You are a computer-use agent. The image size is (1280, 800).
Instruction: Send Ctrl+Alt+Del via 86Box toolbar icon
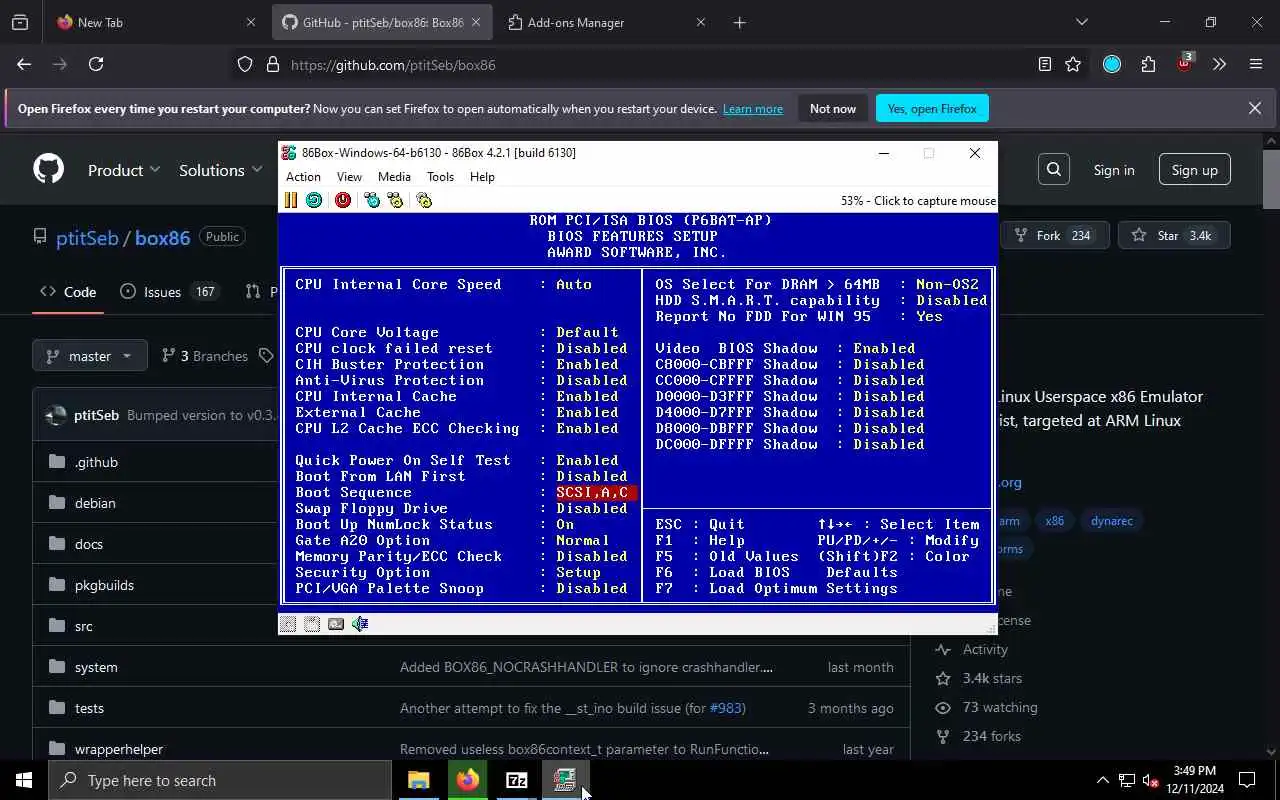[372, 200]
